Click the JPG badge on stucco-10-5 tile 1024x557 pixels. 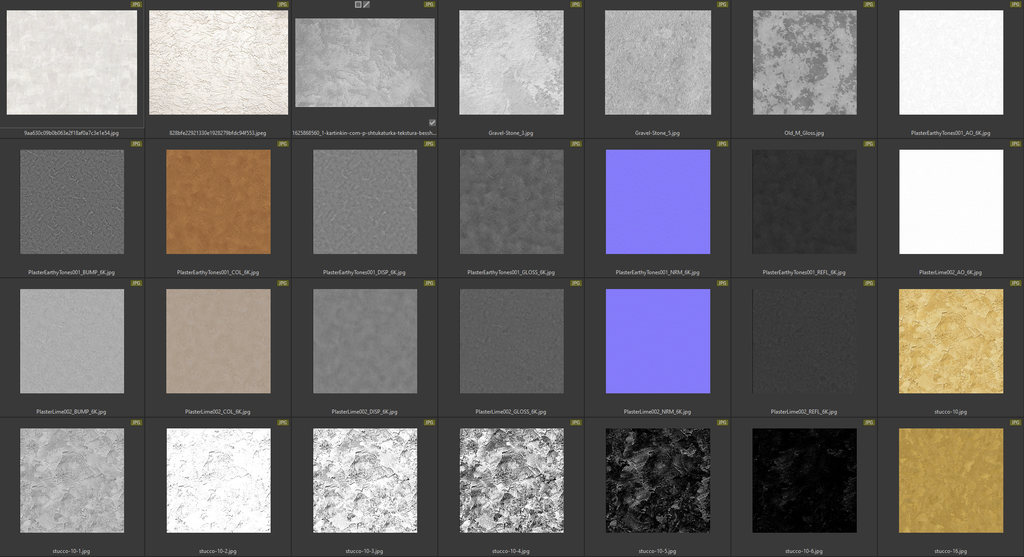tap(722, 423)
